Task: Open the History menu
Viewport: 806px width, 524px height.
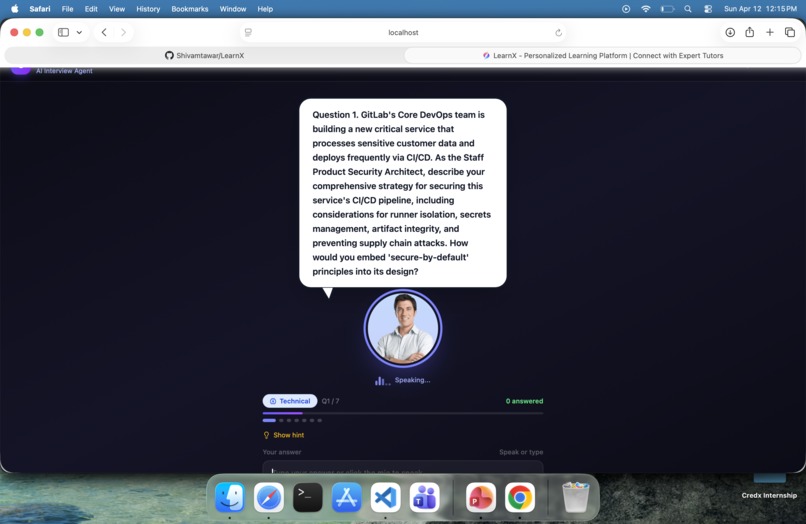Action: [x=148, y=9]
